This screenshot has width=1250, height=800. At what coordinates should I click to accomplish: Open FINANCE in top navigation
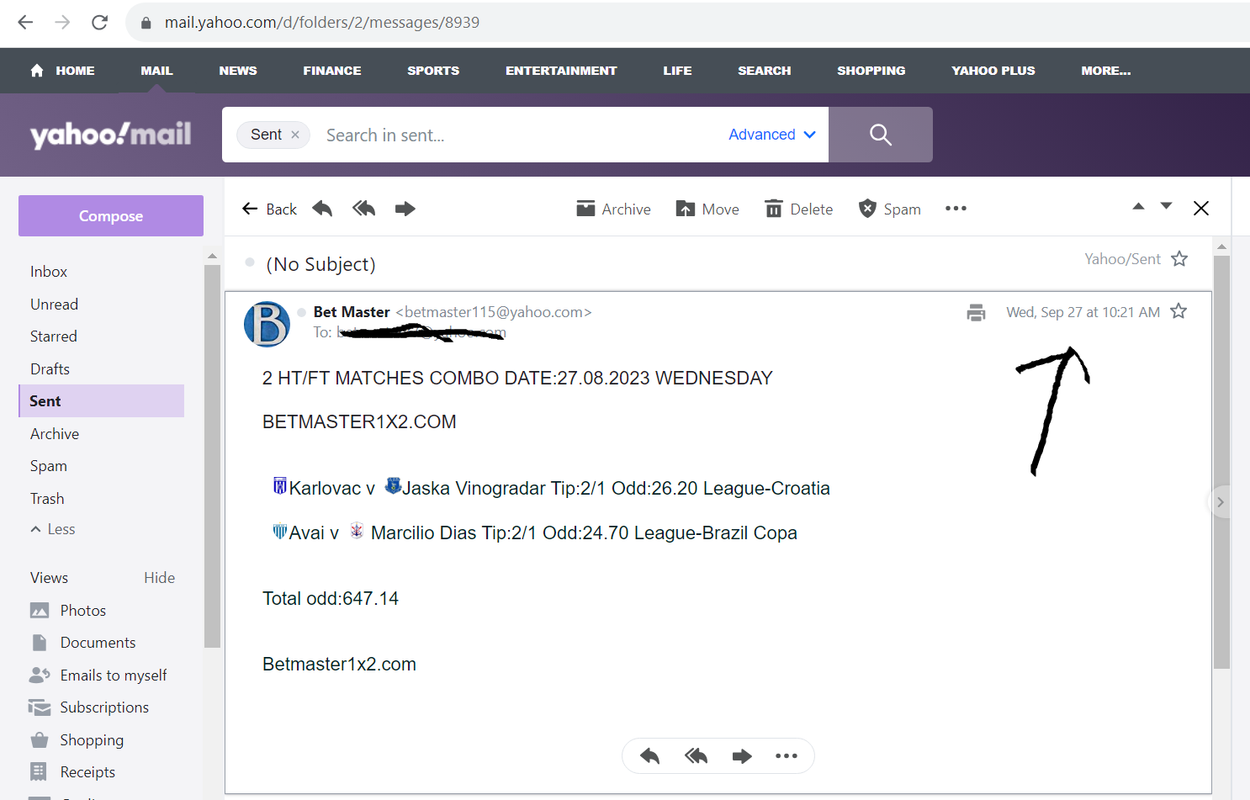(x=332, y=71)
